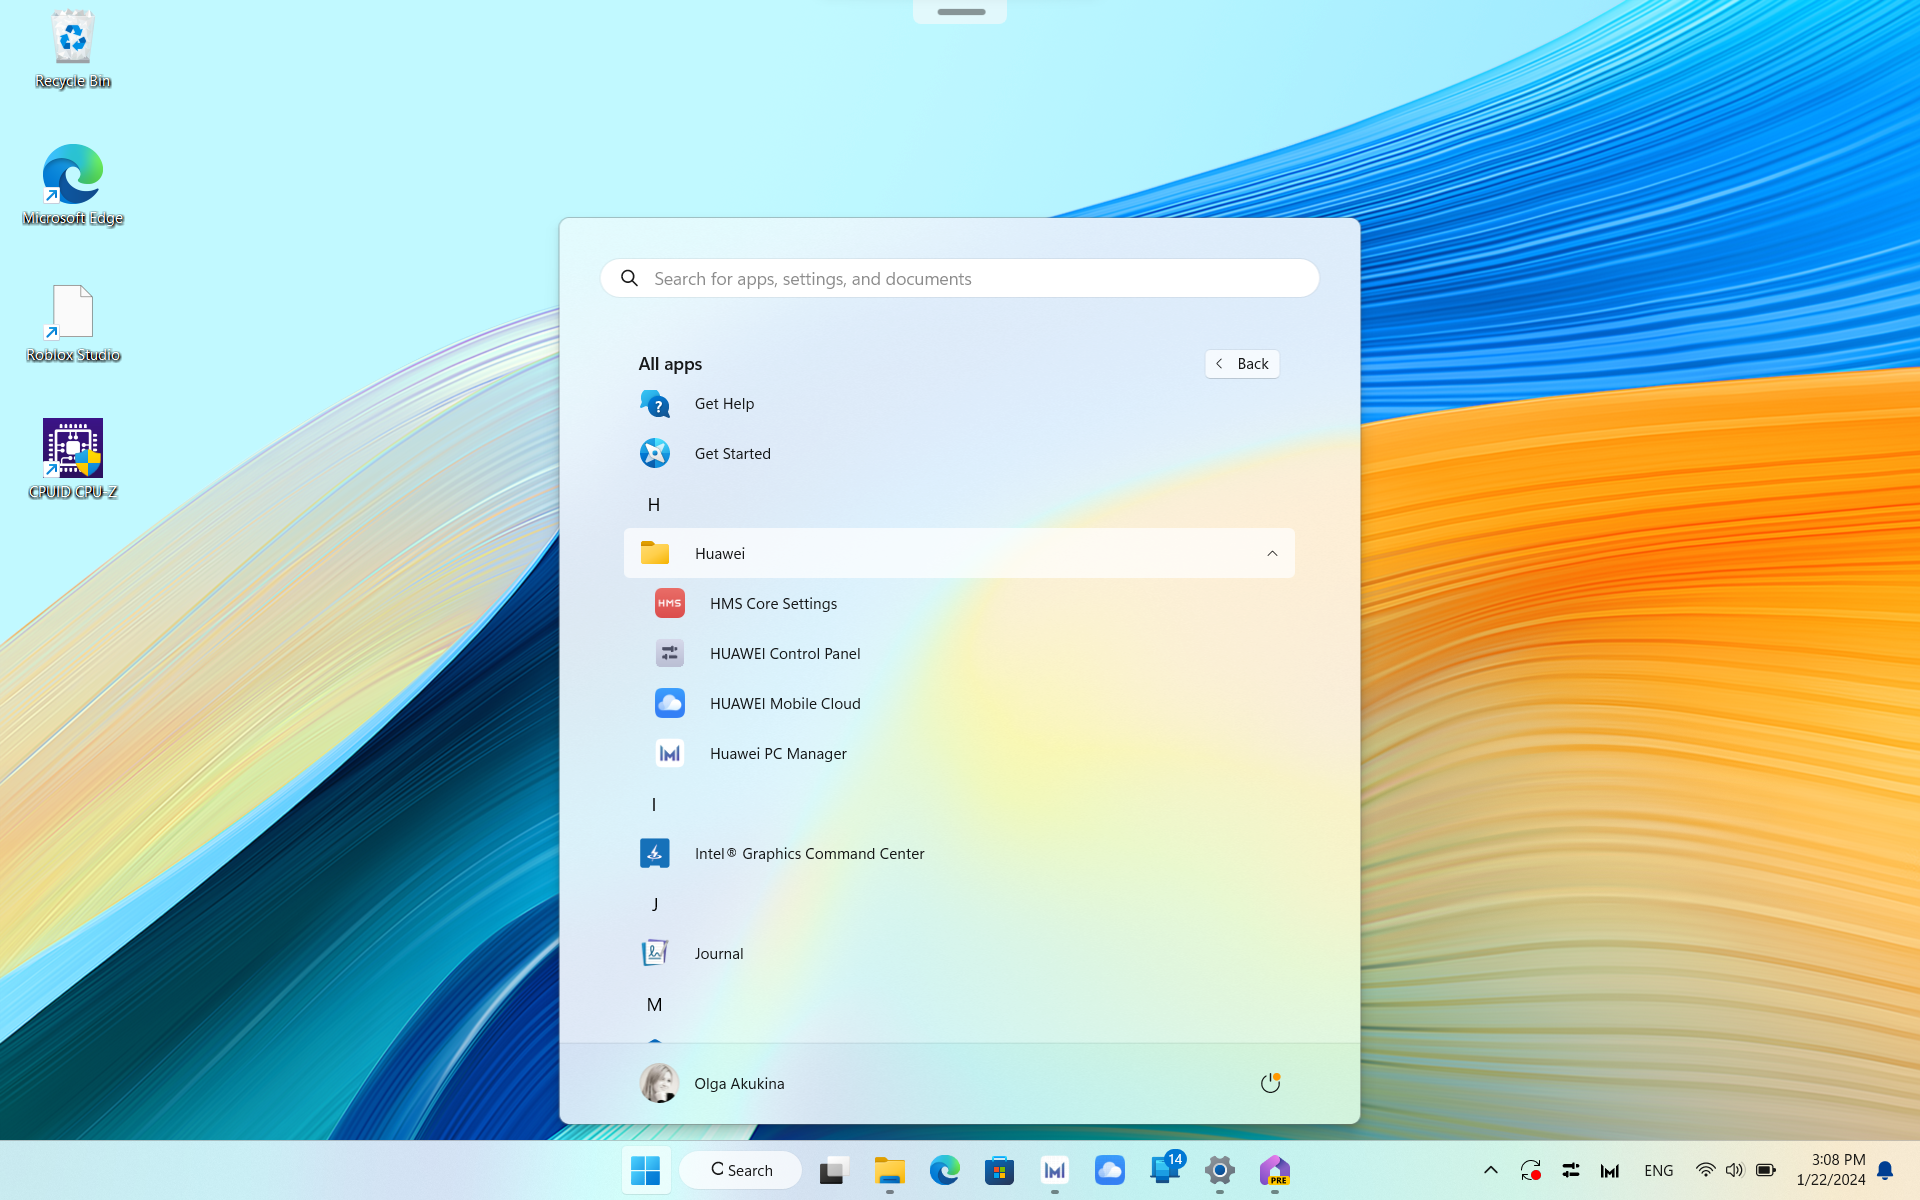1920x1200 pixels.
Task: Open Microsoft Store on taskbar
Action: pos(1000,1170)
